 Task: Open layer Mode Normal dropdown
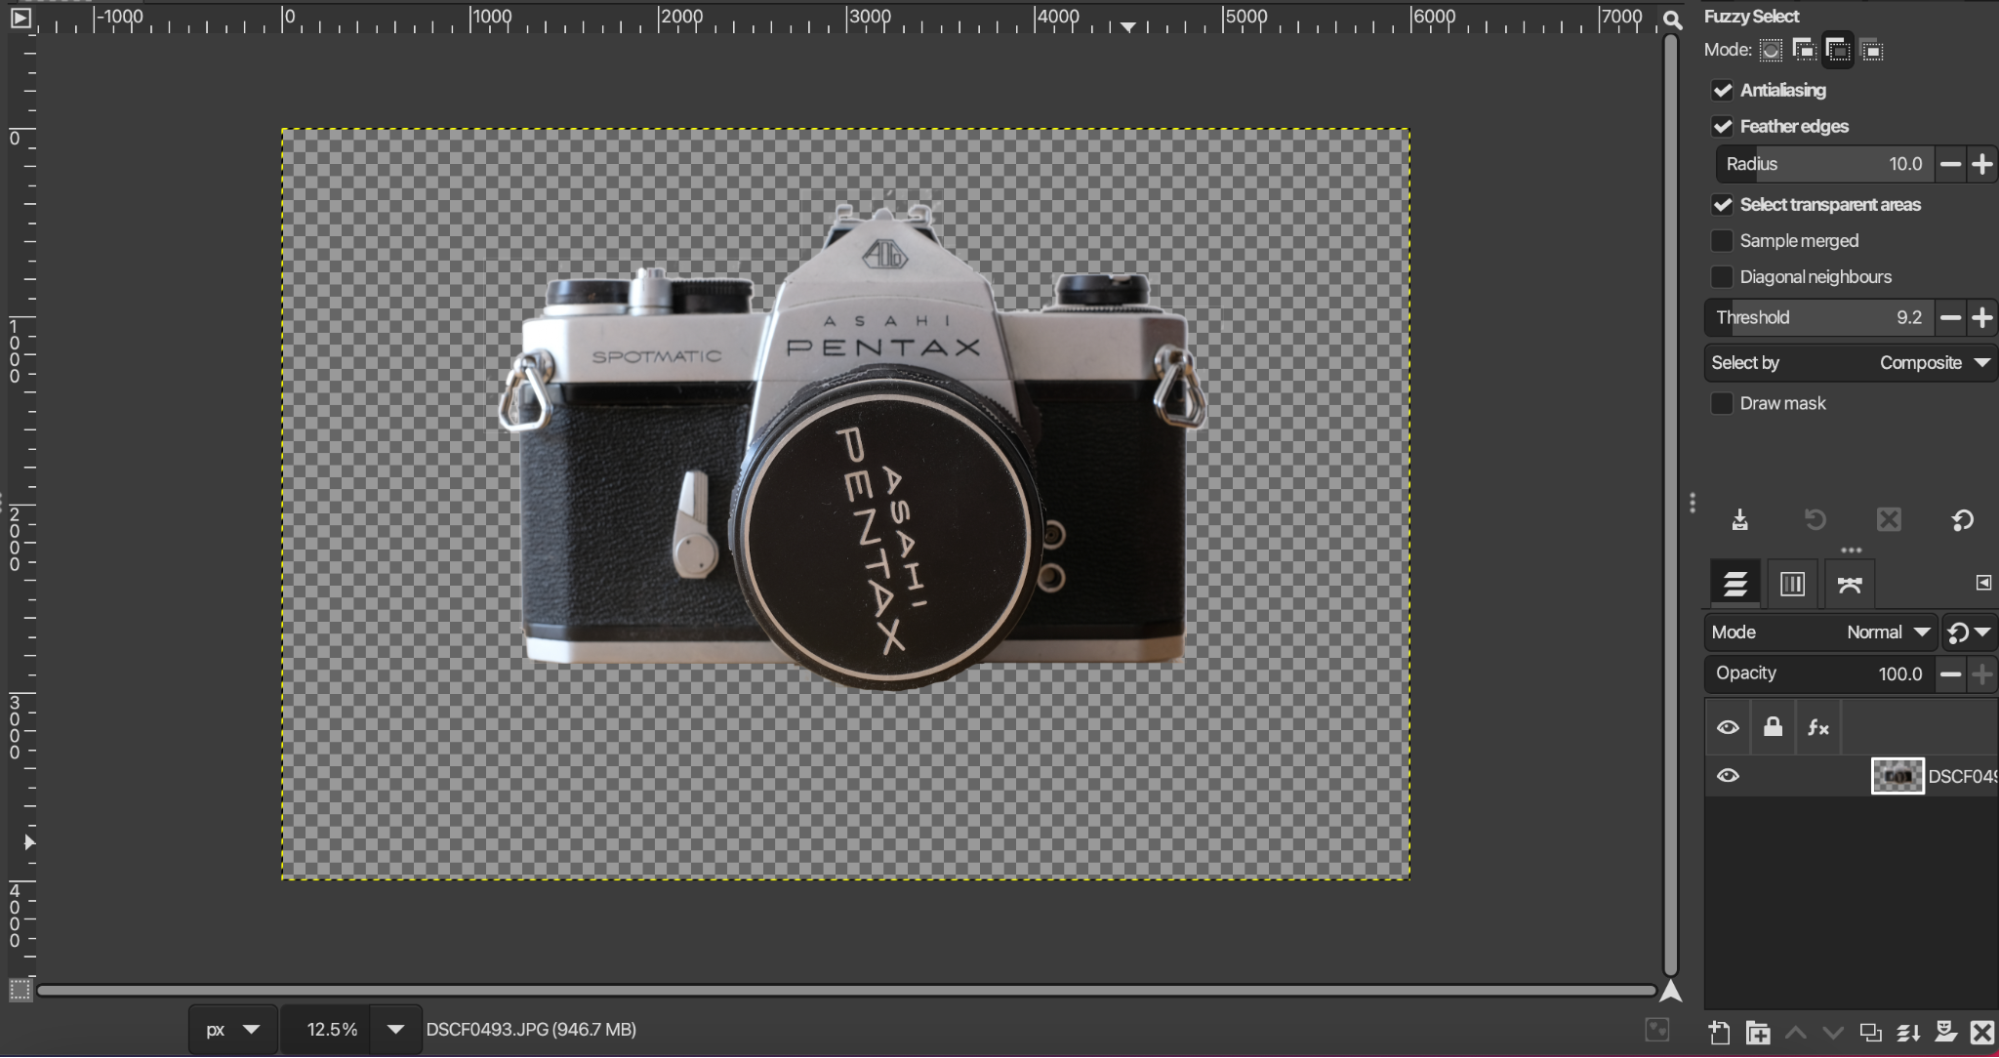pos(1820,632)
